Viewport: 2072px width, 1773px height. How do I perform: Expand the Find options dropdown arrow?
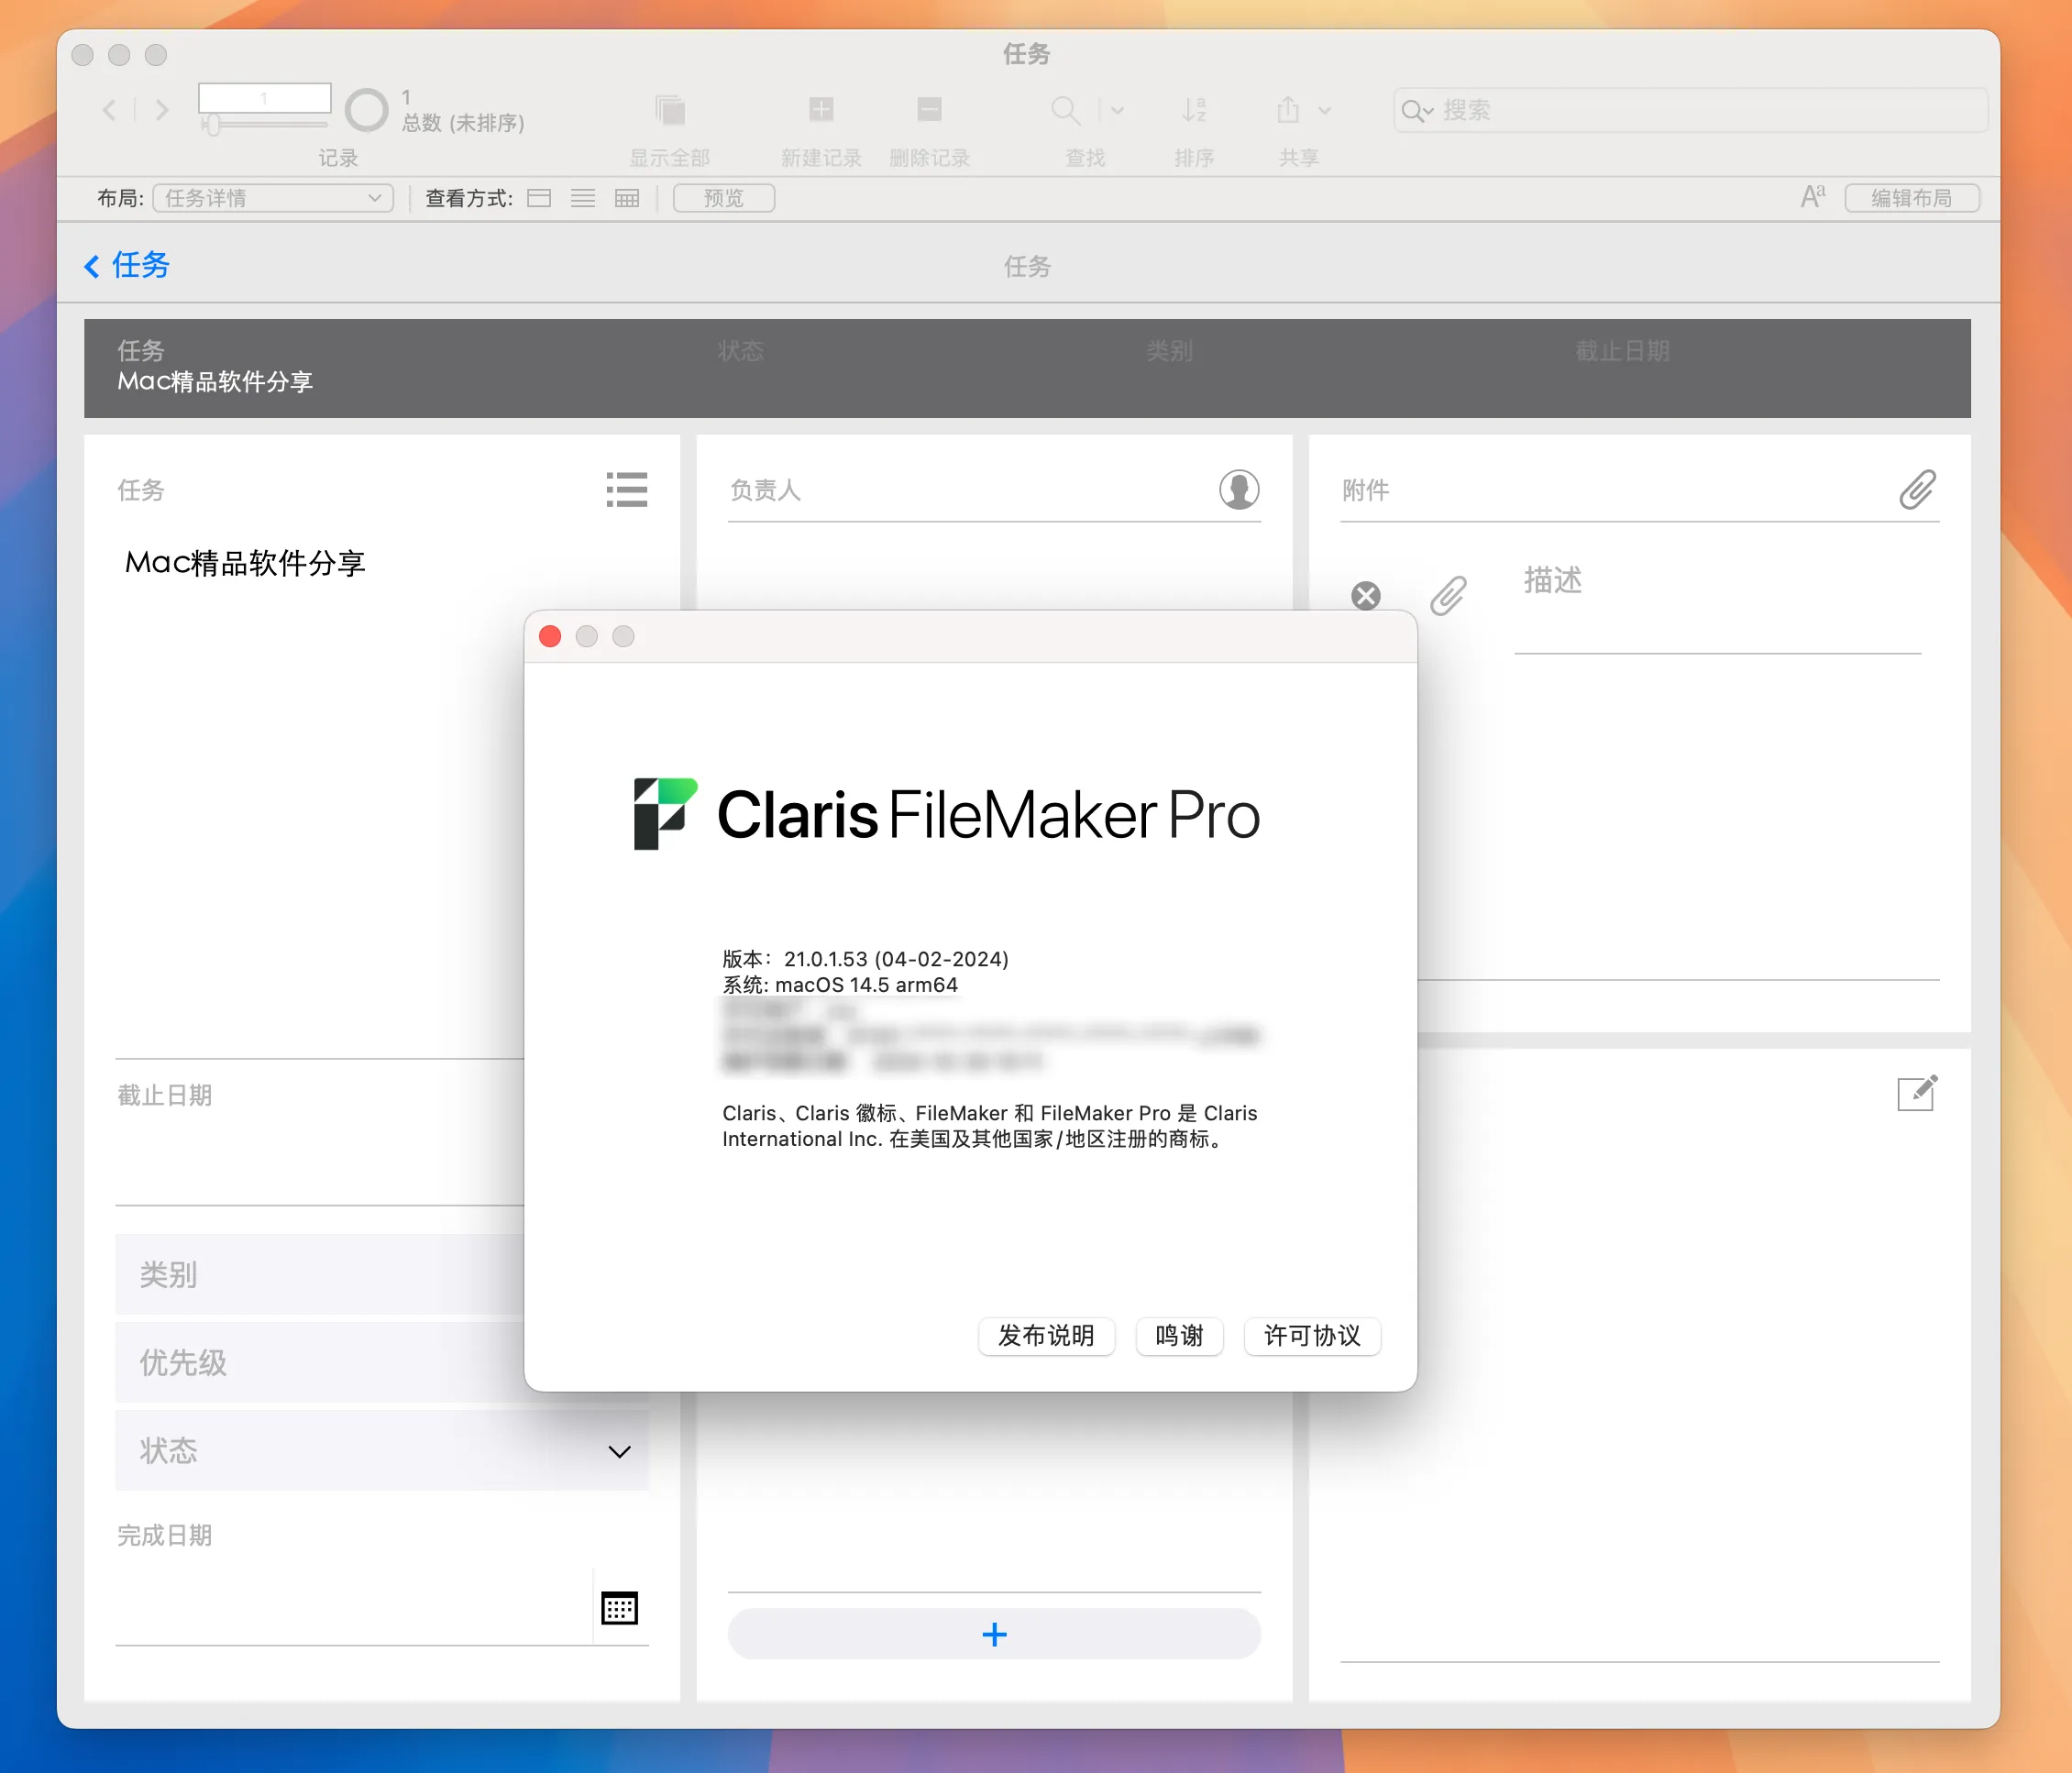1118,110
